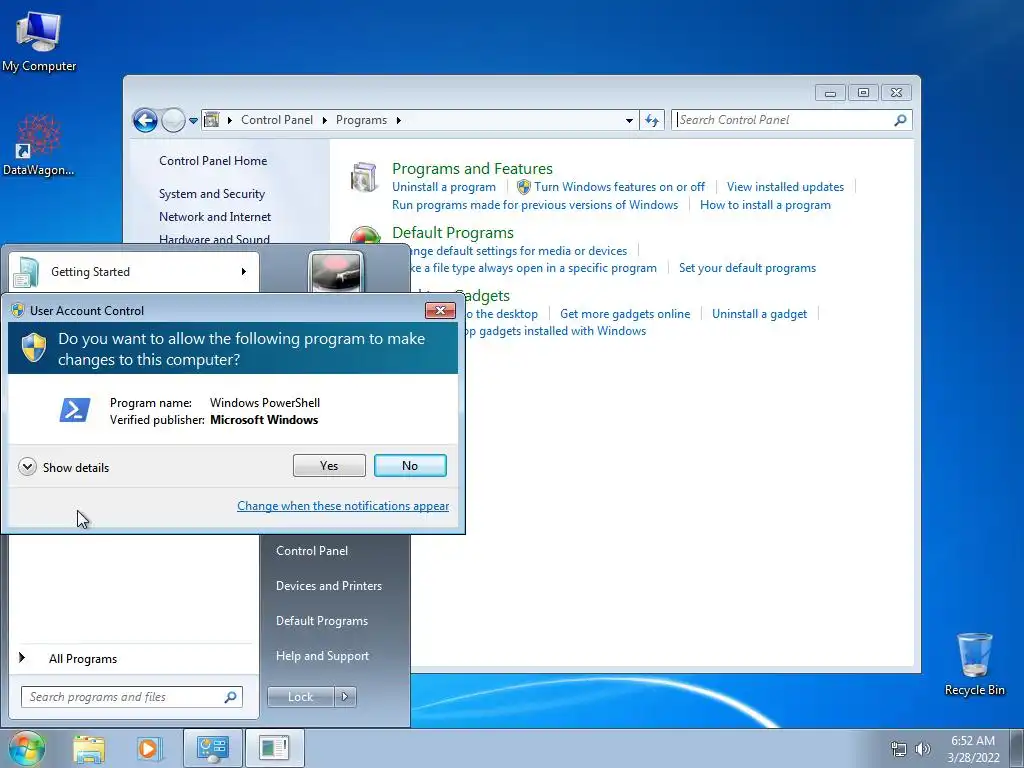
Task: Open How to install a program
Action: [x=765, y=205]
